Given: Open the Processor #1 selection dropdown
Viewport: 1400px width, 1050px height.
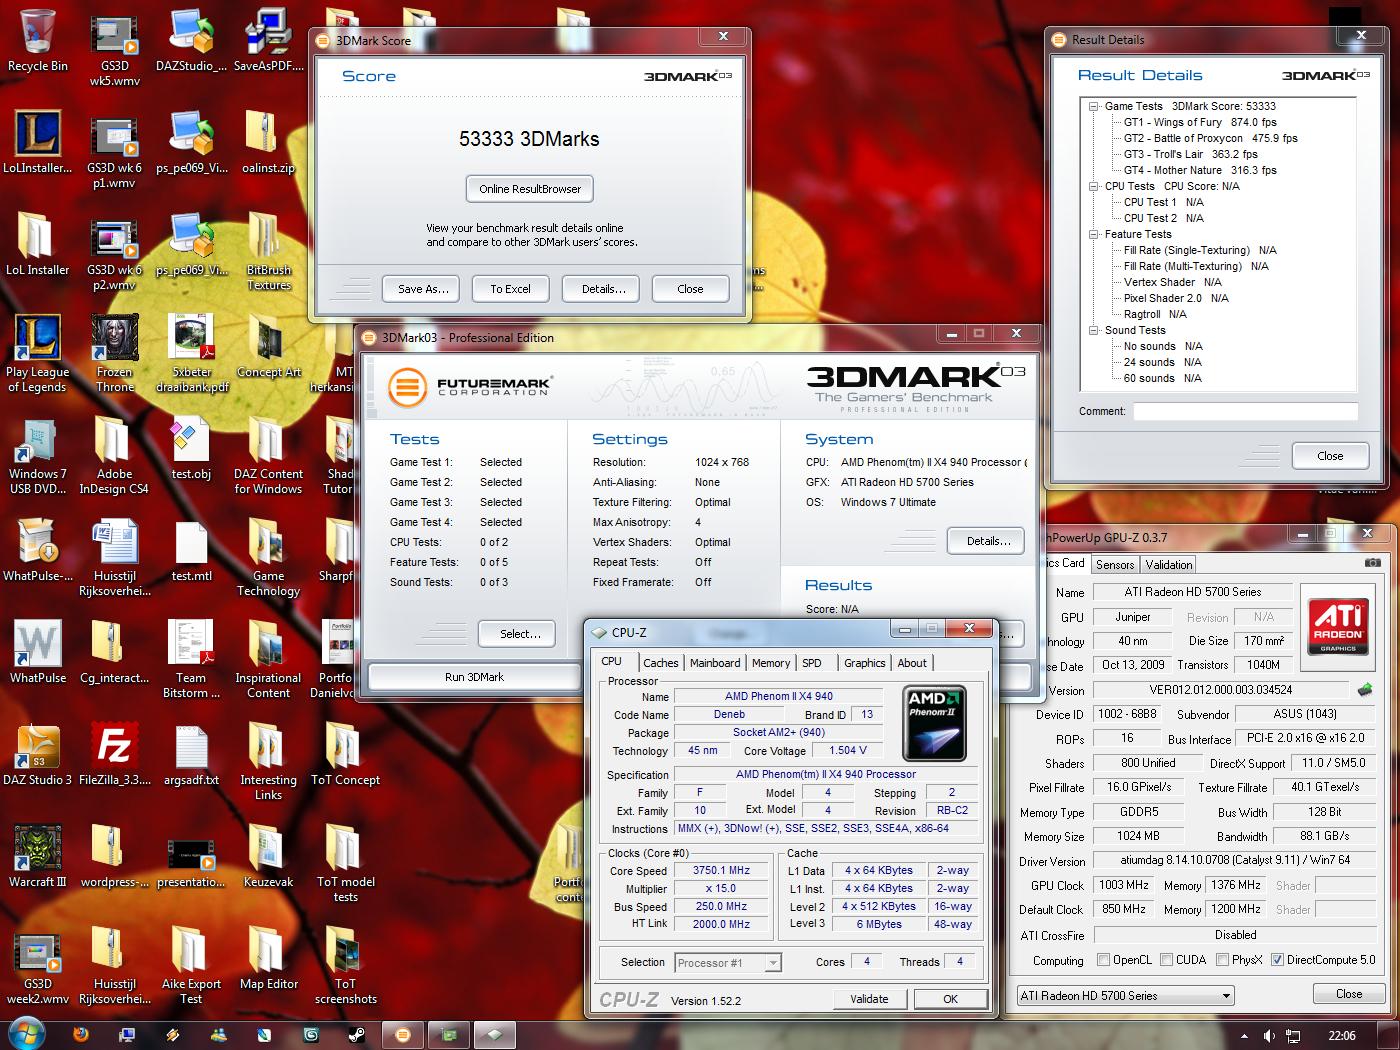Looking at the screenshot, I should point(728,963).
